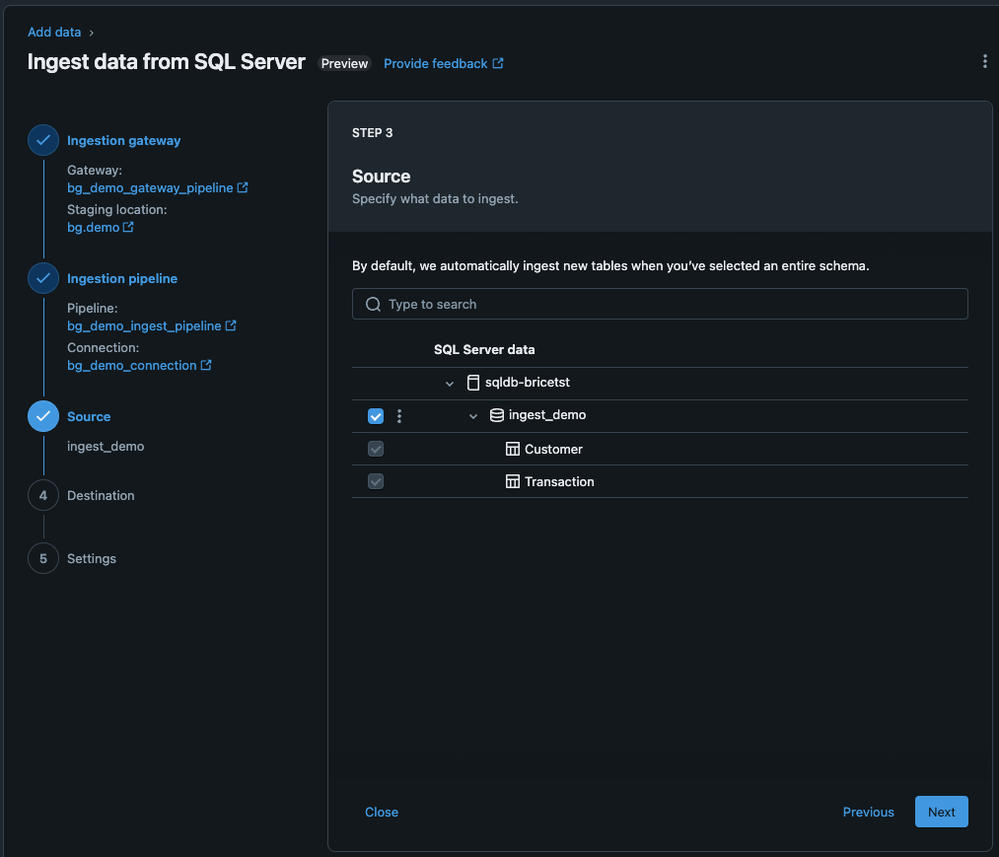Select the Transaction table row label
The width and height of the screenshot is (999, 857).
tap(559, 481)
